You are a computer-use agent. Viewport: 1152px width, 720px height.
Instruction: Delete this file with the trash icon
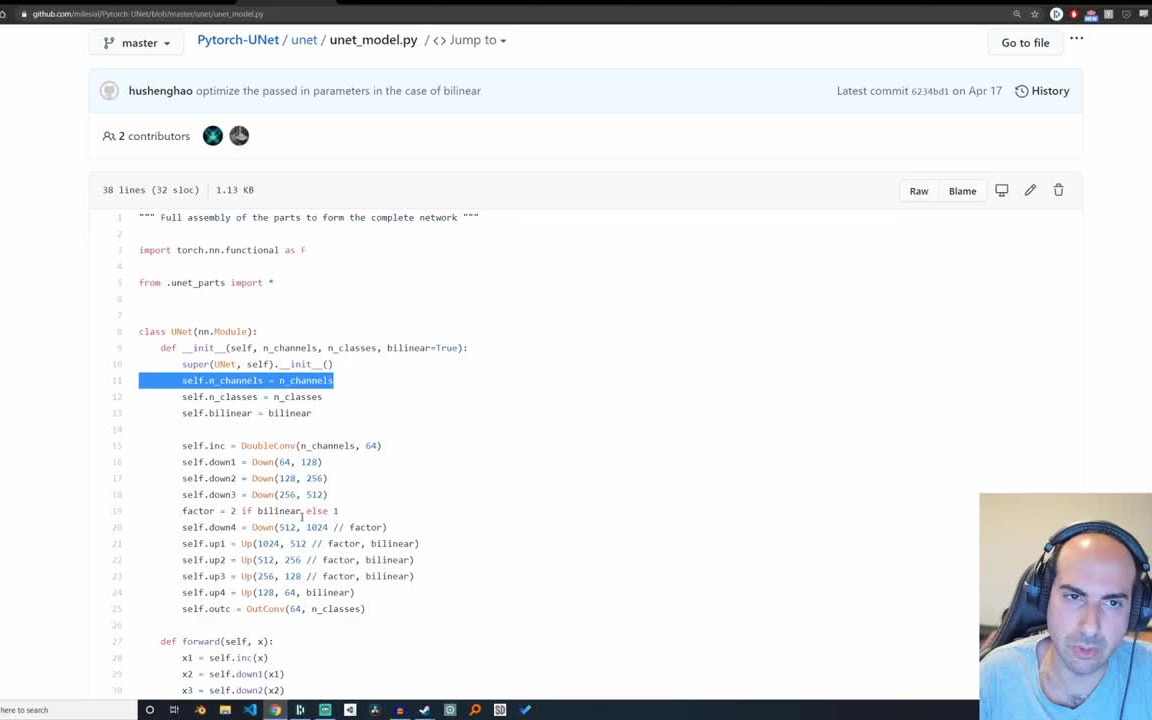coord(1059,190)
